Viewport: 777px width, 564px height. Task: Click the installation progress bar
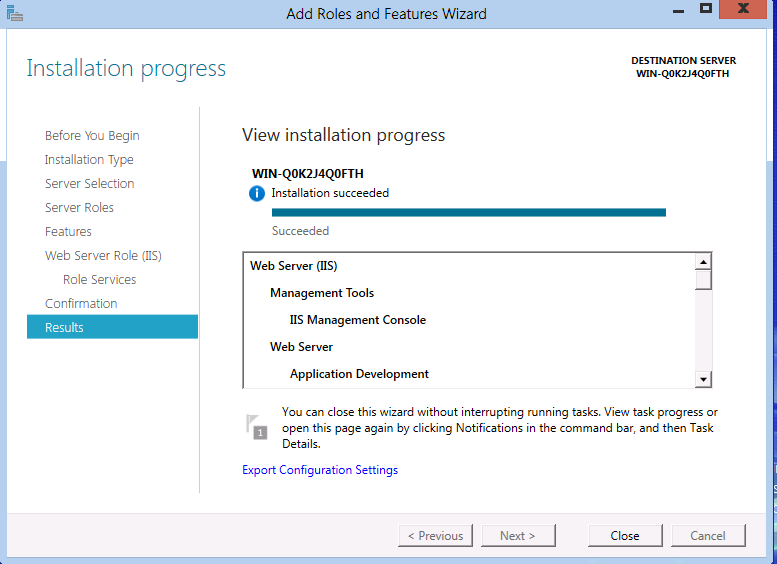click(x=468, y=212)
